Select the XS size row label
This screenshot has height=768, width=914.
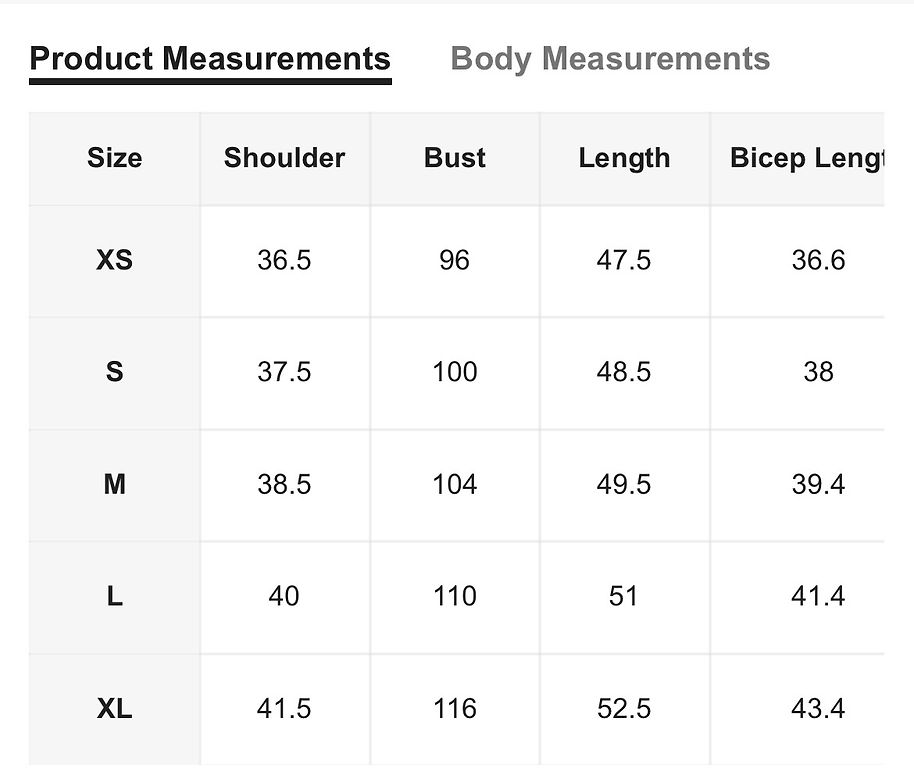tap(114, 260)
